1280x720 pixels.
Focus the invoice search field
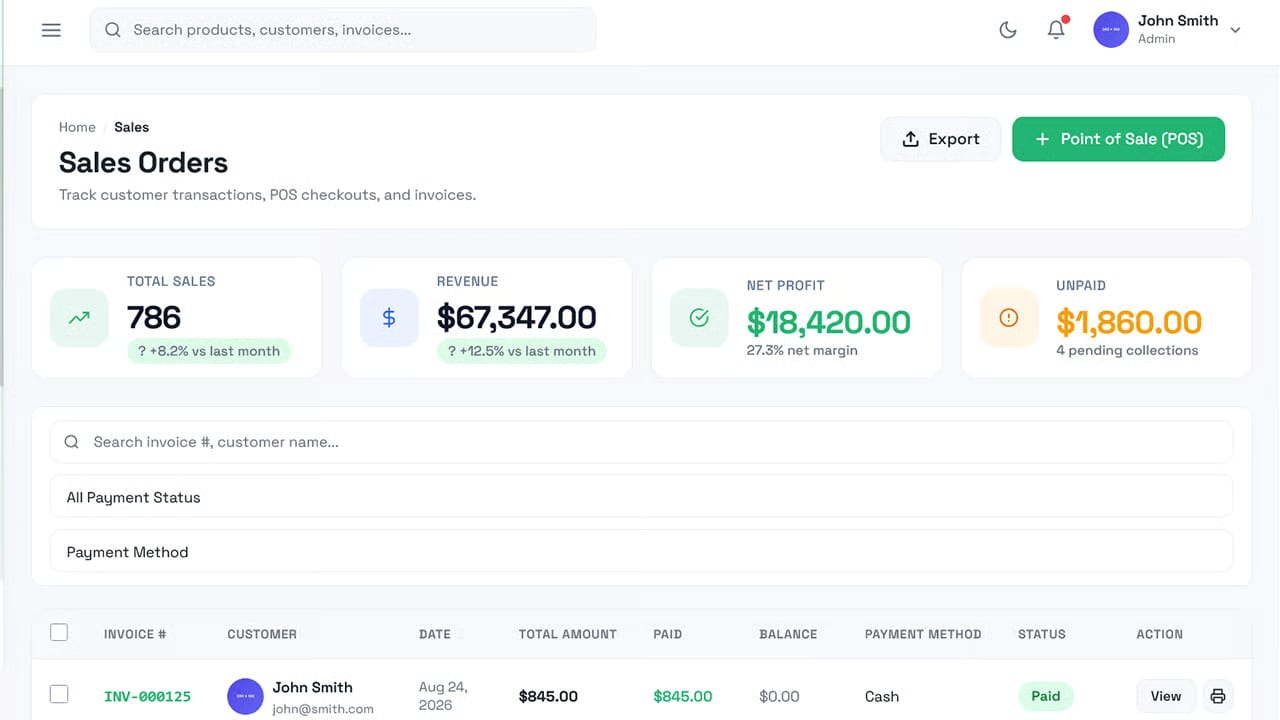641,442
